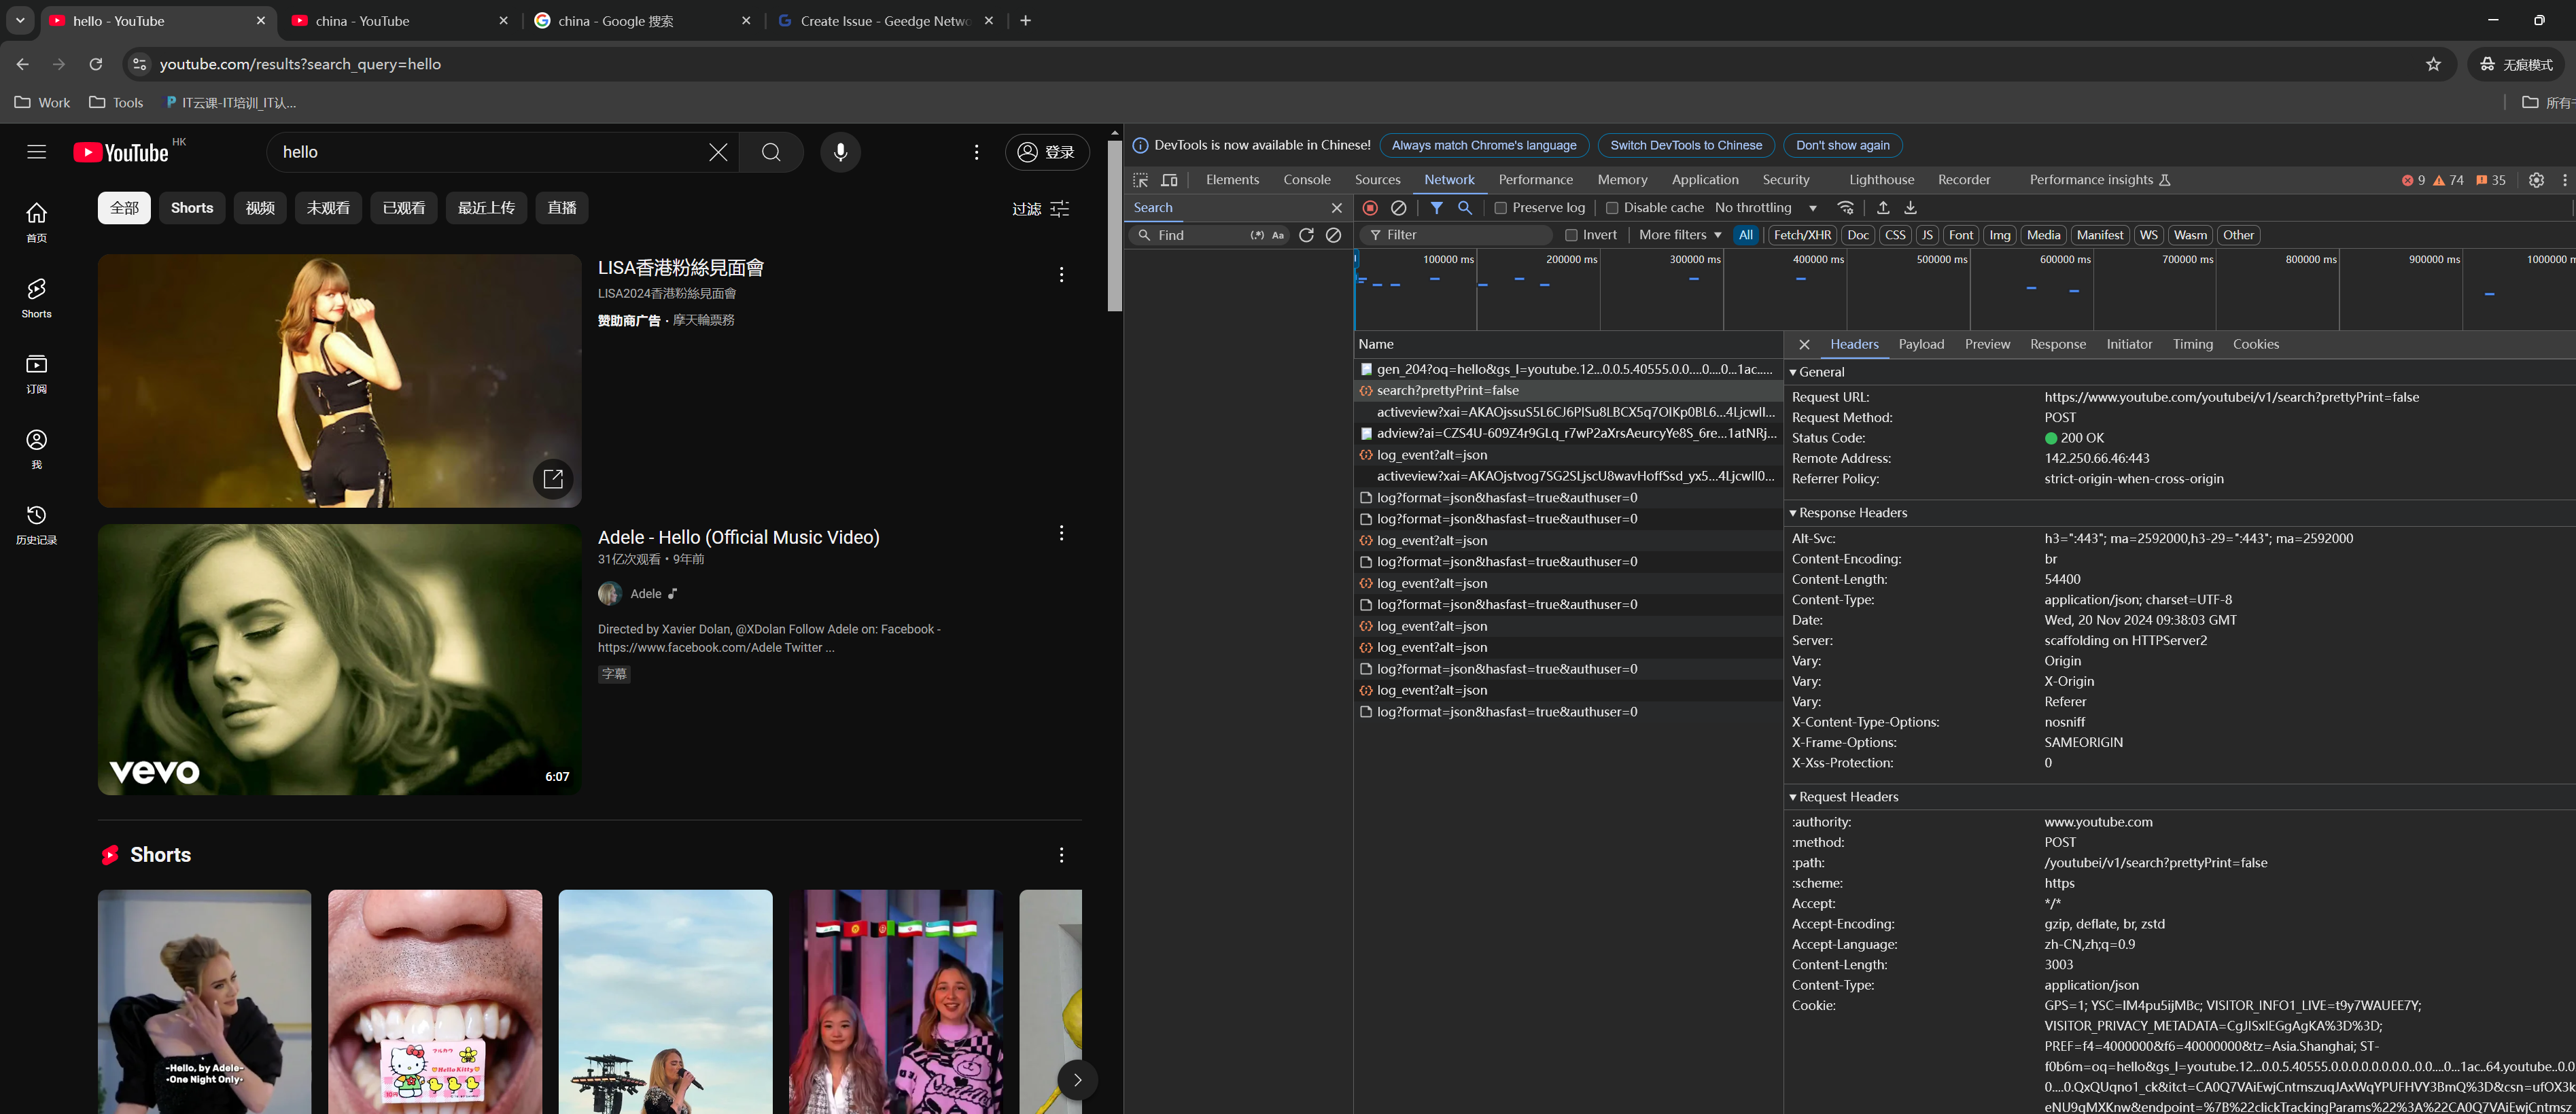Enable the Preserve log checkbox

(x=1501, y=208)
